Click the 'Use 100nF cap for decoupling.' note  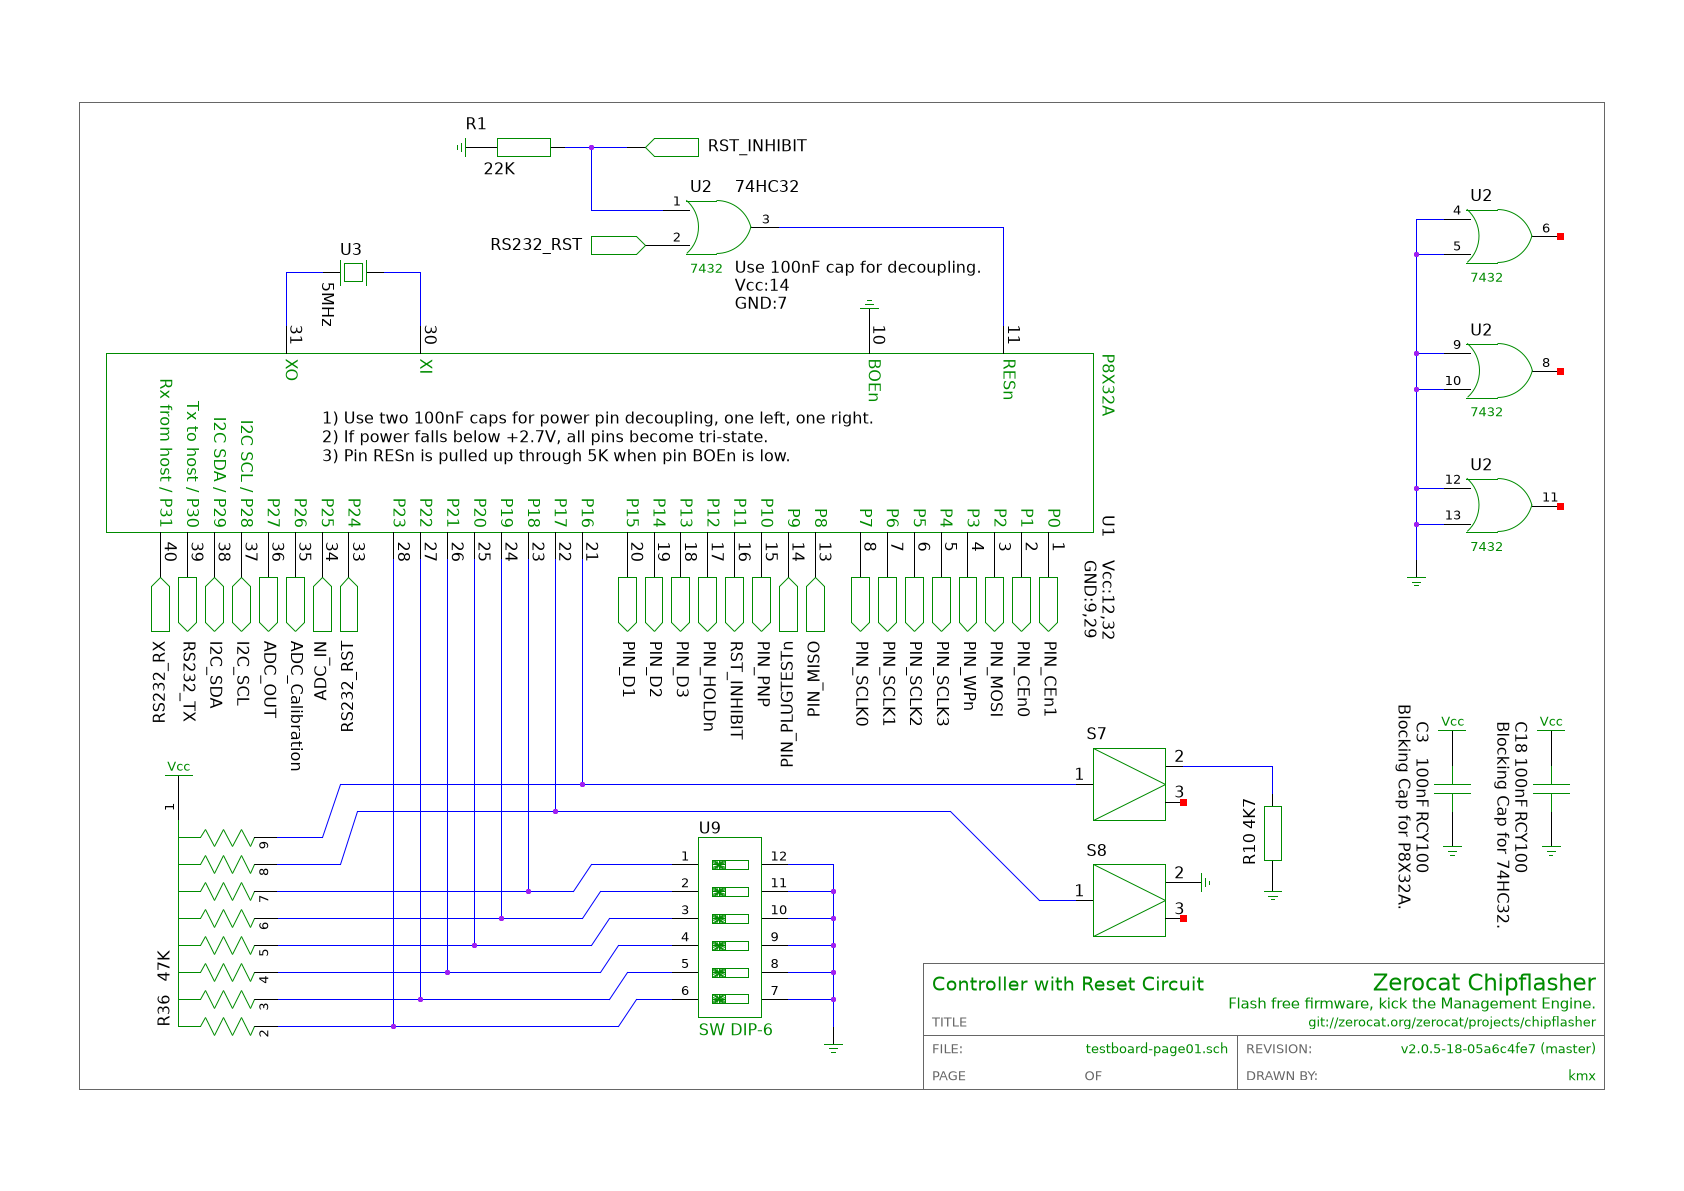(x=858, y=267)
